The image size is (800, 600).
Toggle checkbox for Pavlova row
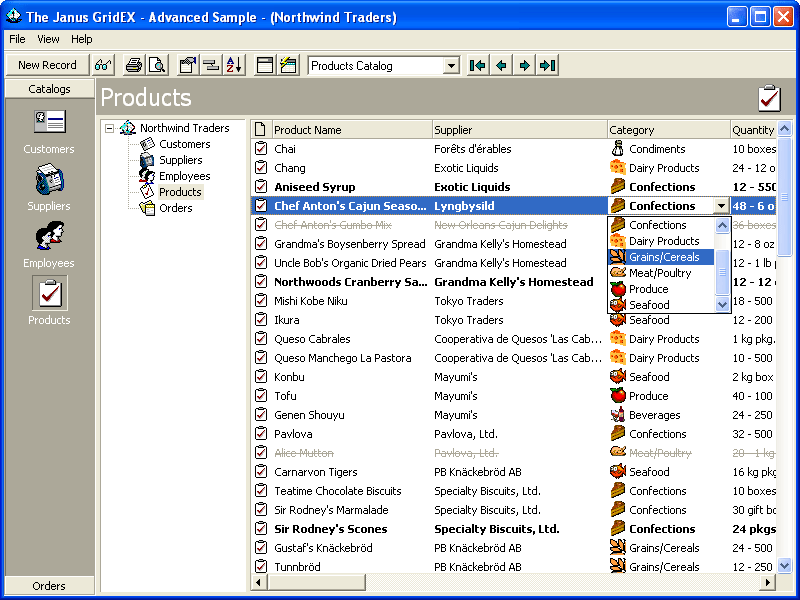pyautogui.click(x=261, y=434)
